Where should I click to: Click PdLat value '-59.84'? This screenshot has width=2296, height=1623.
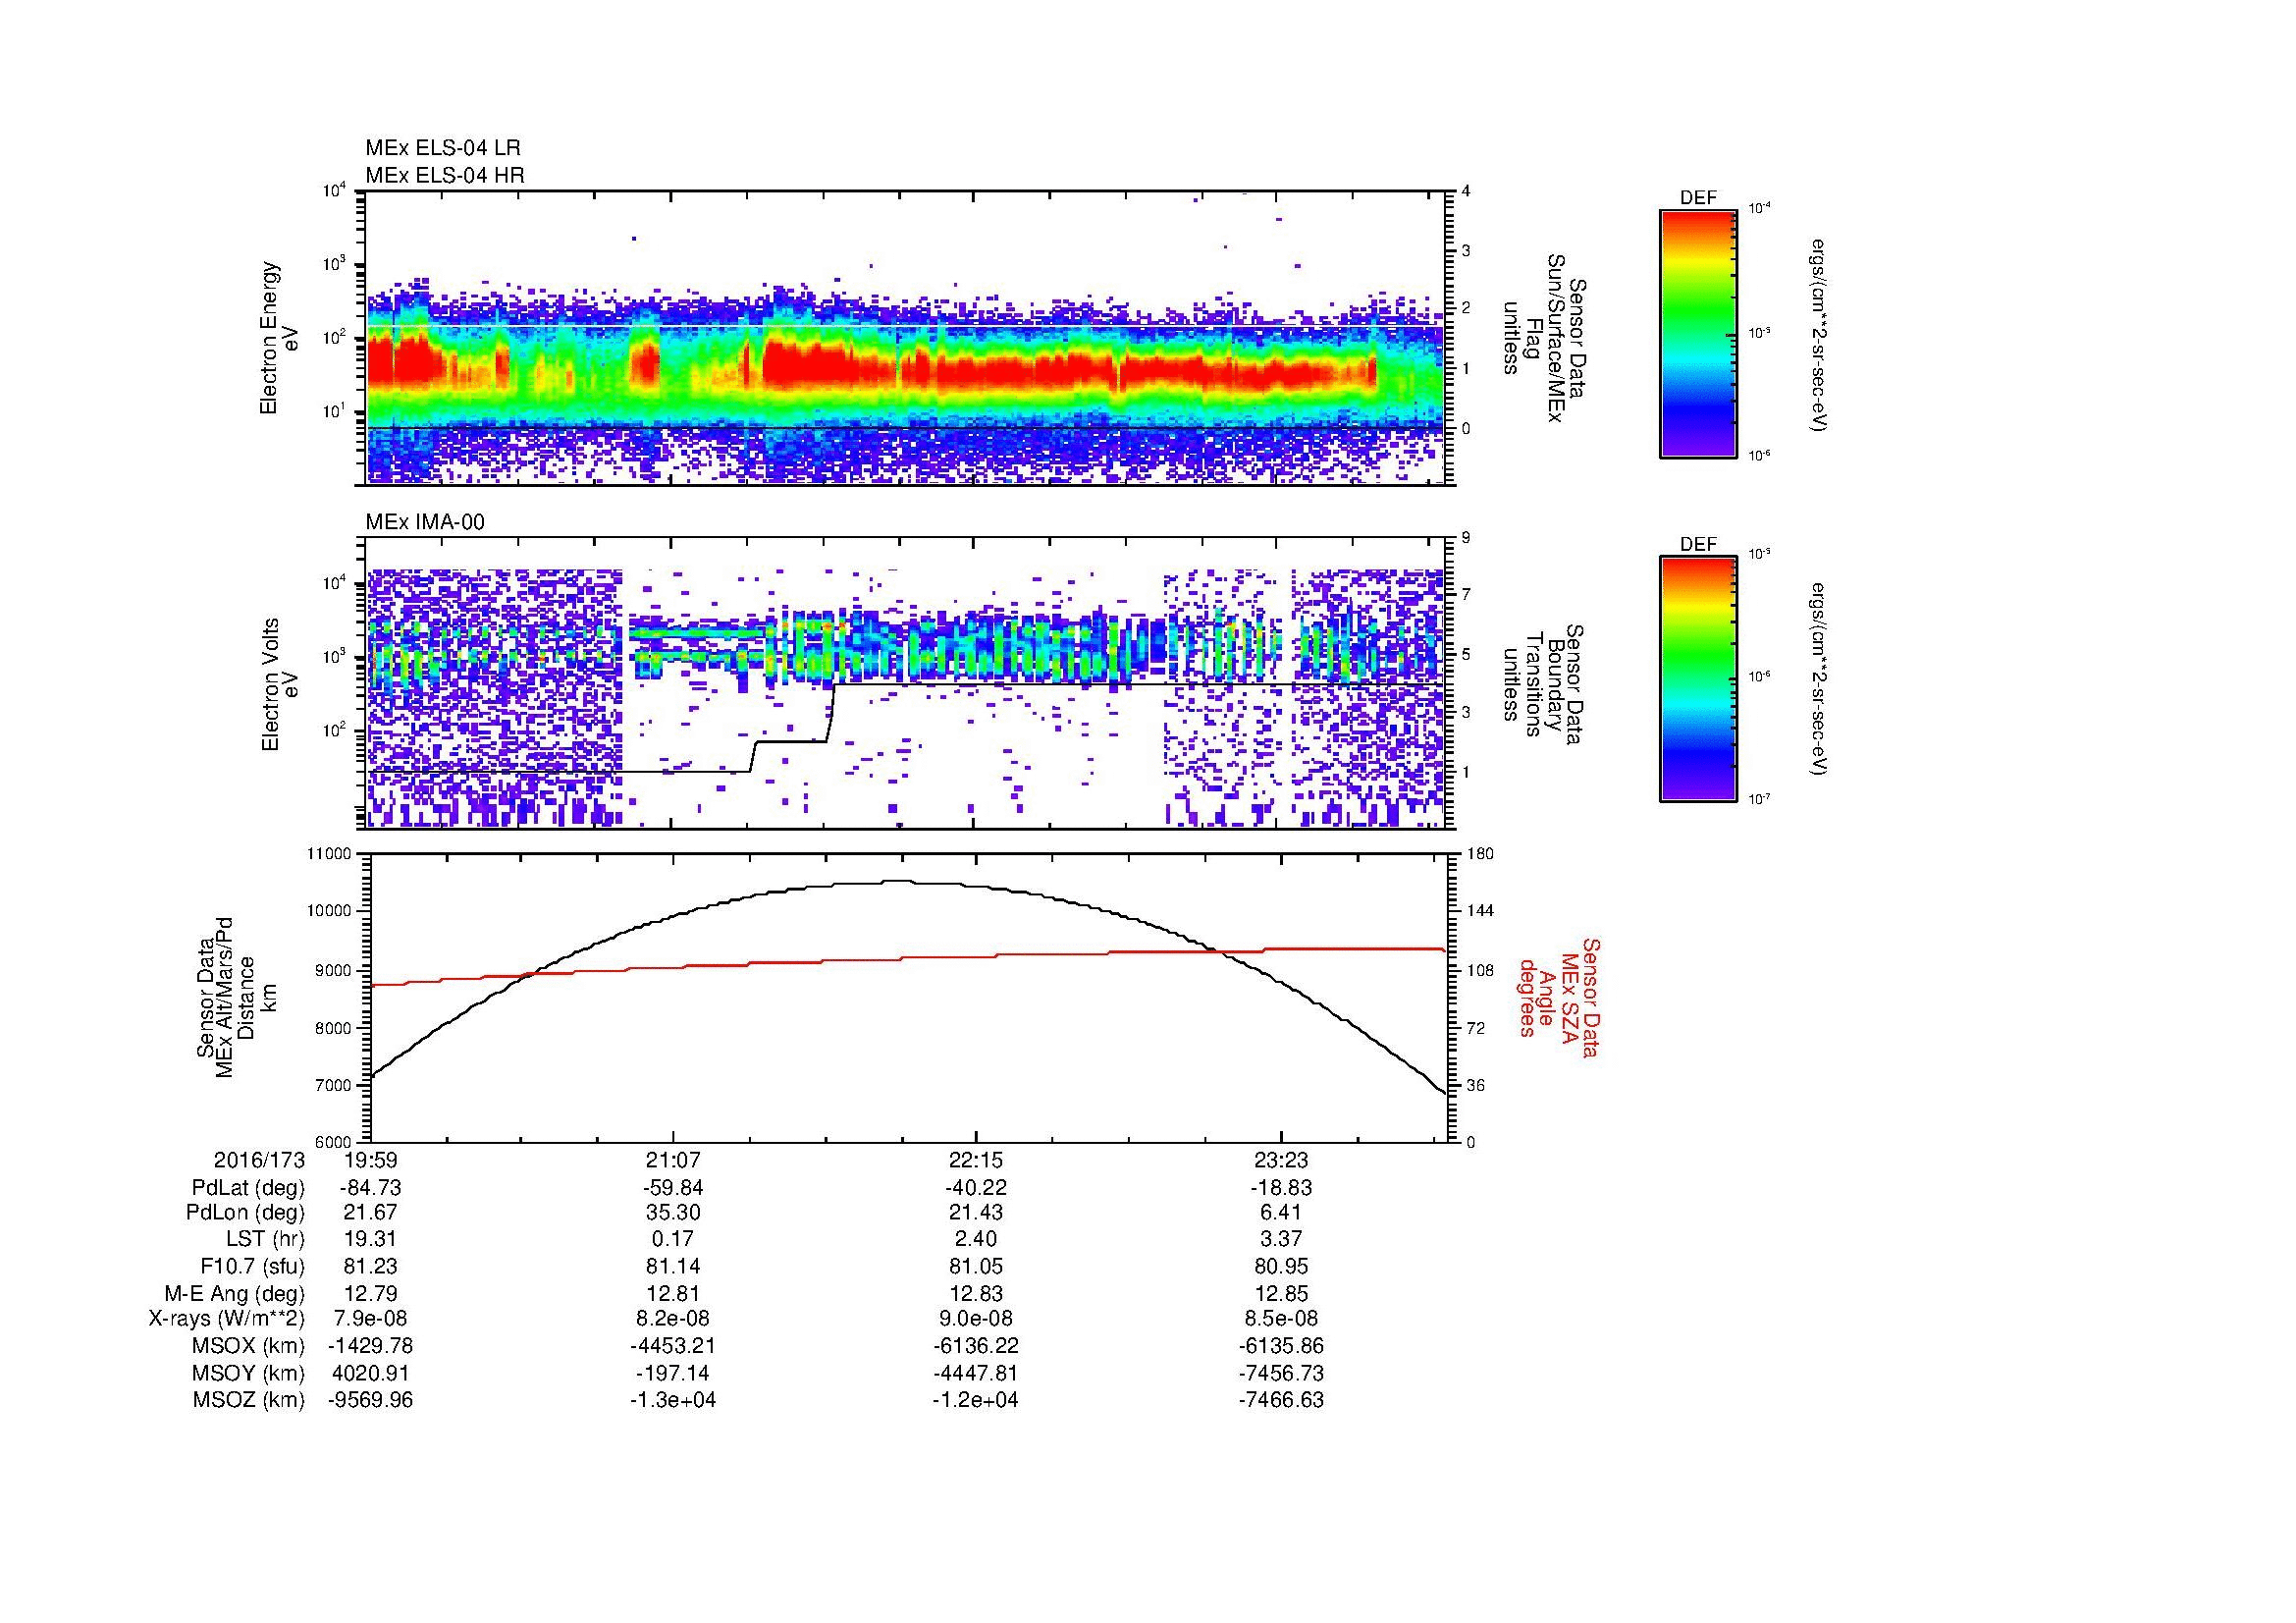point(674,1188)
